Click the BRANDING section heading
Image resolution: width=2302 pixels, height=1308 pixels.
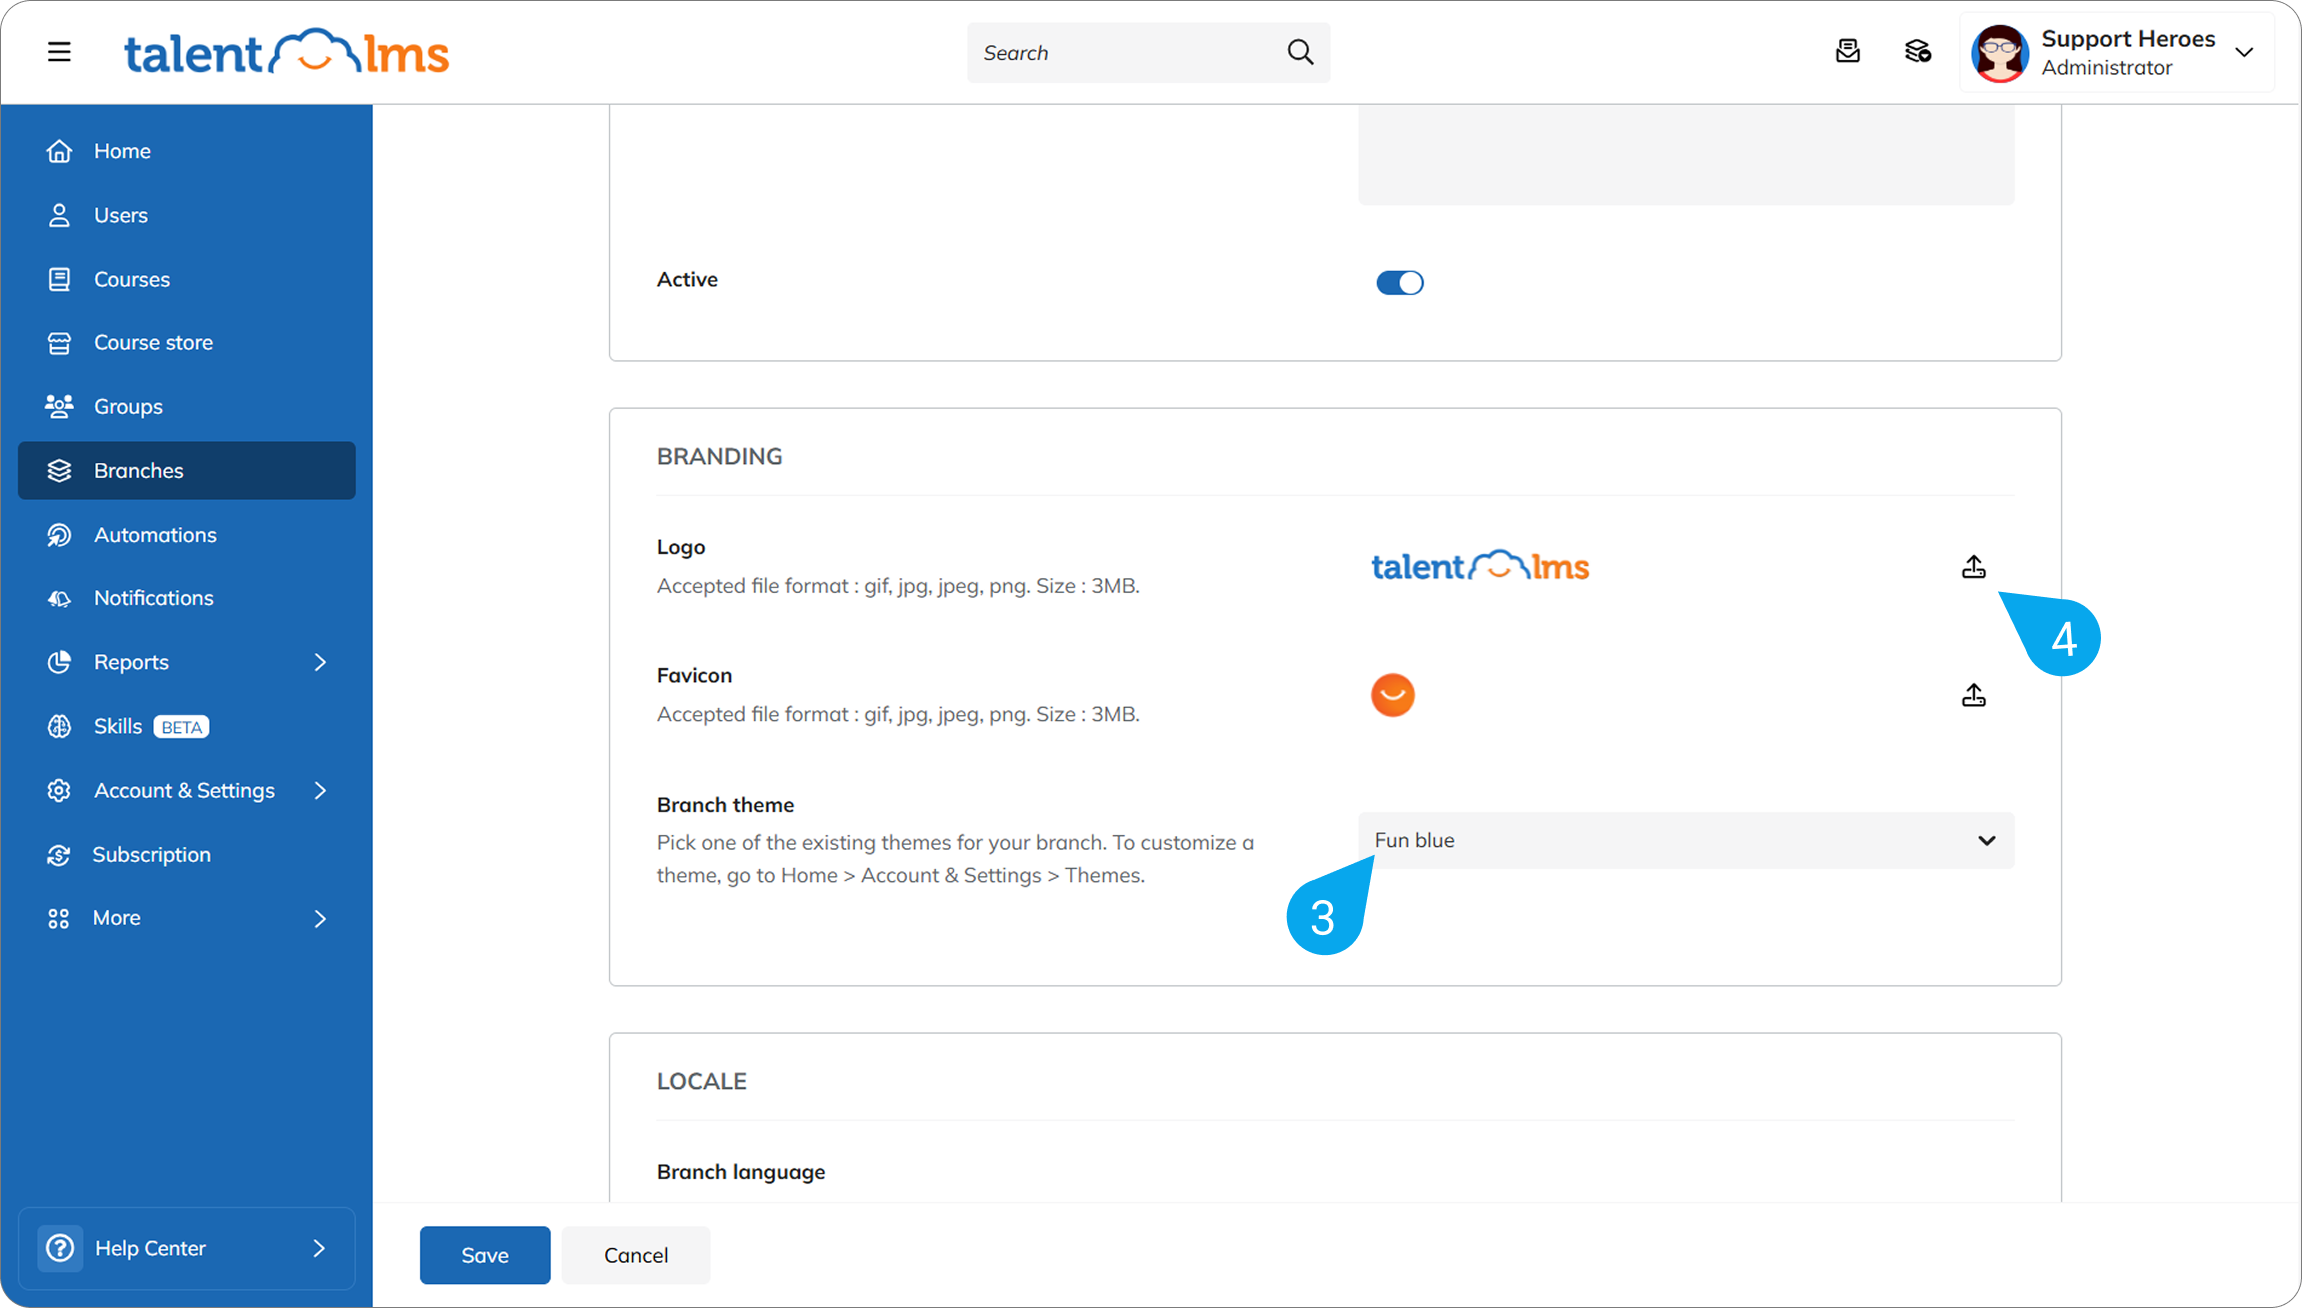click(719, 456)
